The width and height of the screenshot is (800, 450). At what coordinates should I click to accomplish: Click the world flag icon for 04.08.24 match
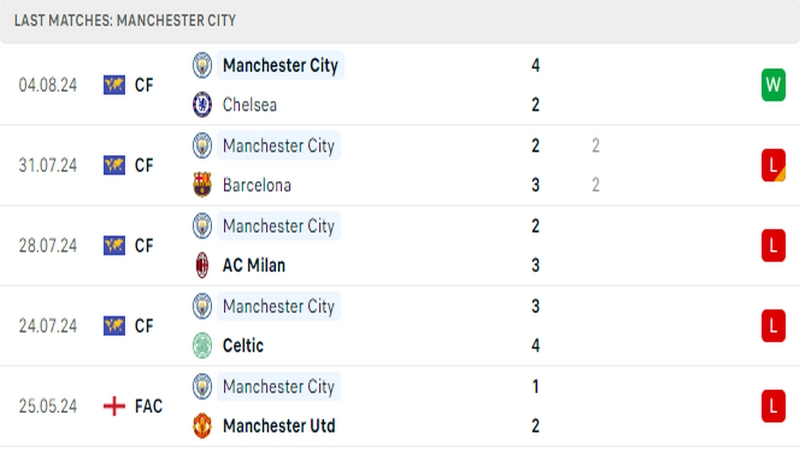tap(114, 85)
